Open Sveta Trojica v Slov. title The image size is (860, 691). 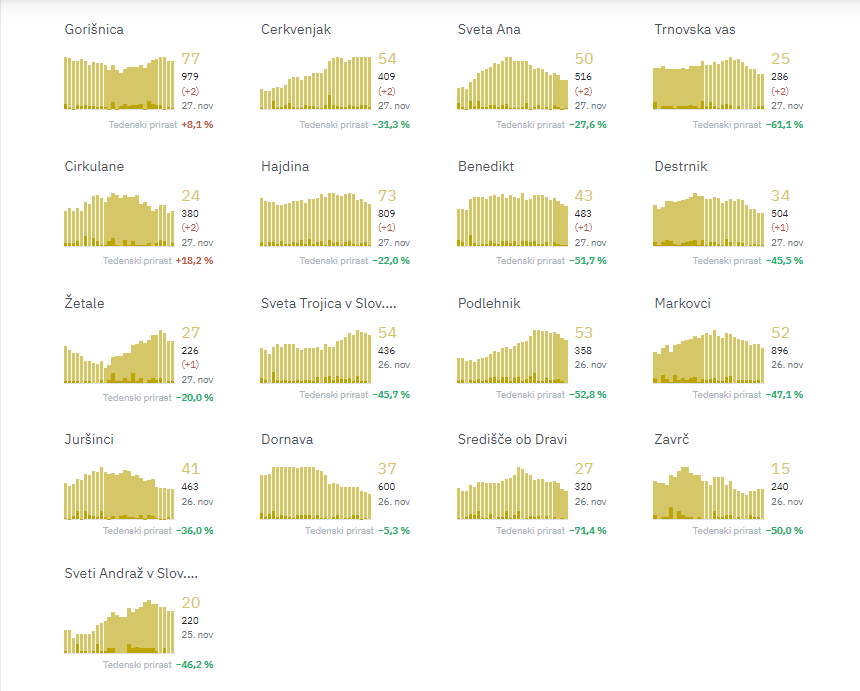pyautogui.click(x=329, y=304)
